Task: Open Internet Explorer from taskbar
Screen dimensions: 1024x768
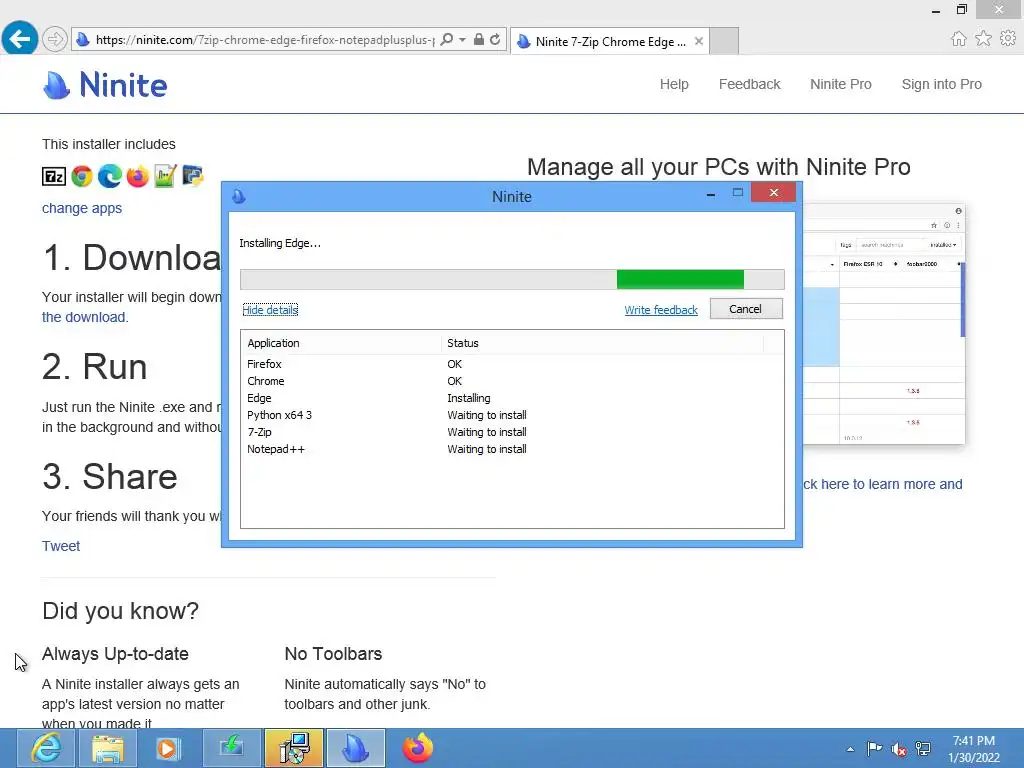Action: pos(46,748)
